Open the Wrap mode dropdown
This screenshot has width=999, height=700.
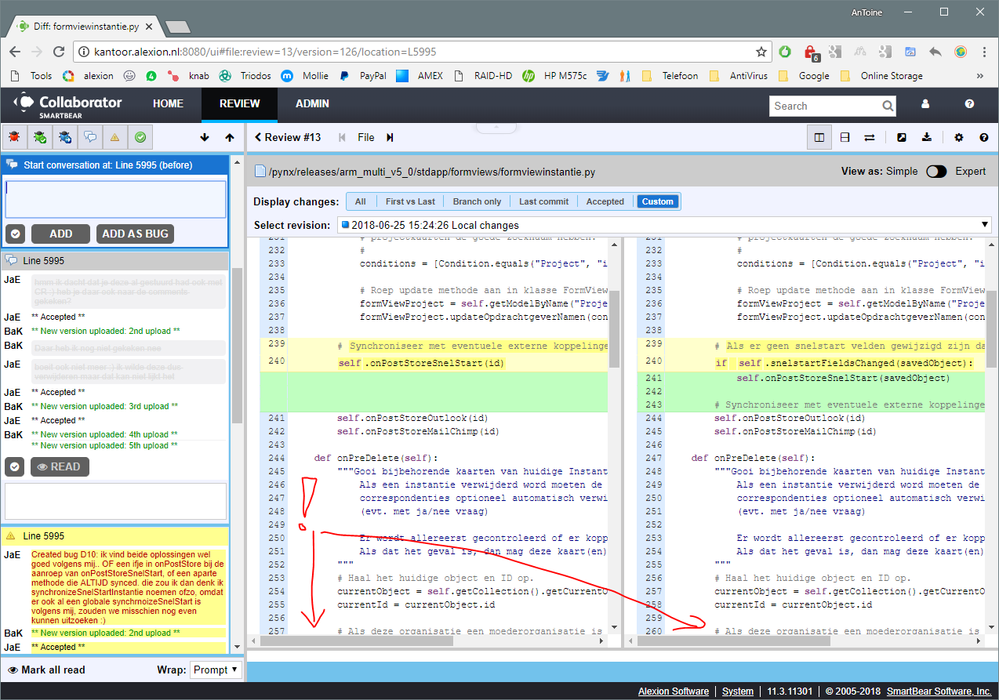[x=214, y=669]
